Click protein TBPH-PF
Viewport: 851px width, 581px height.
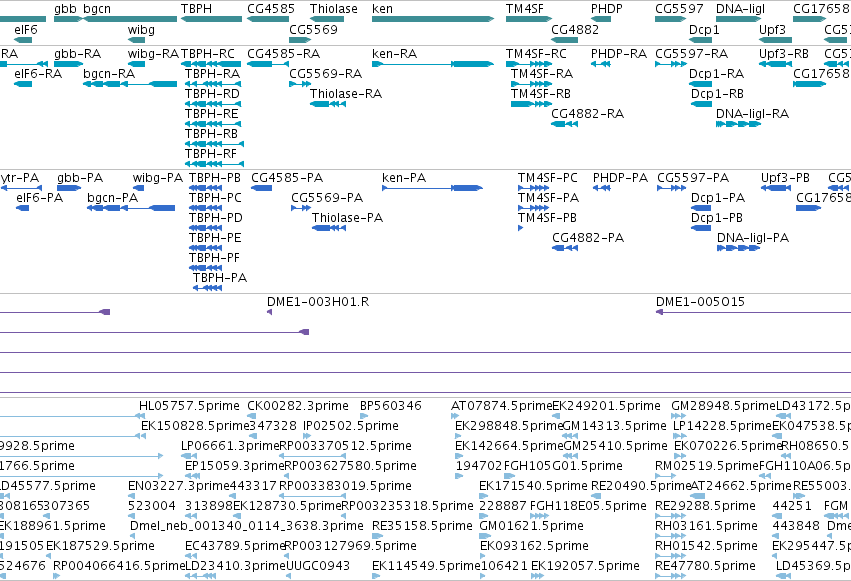(206, 268)
